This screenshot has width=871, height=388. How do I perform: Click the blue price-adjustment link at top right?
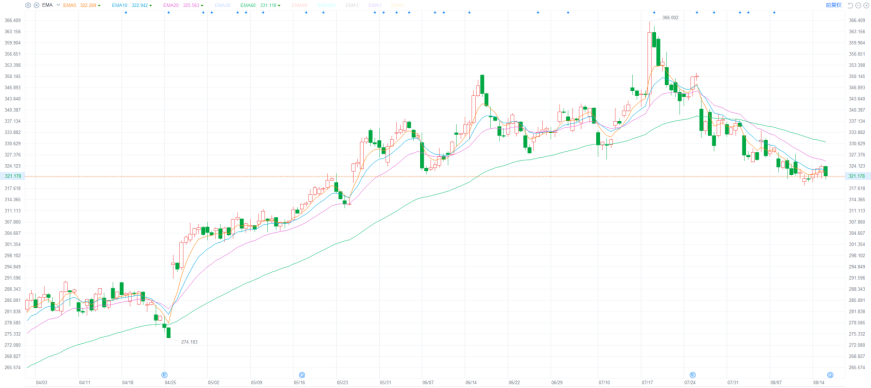(833, 4)
